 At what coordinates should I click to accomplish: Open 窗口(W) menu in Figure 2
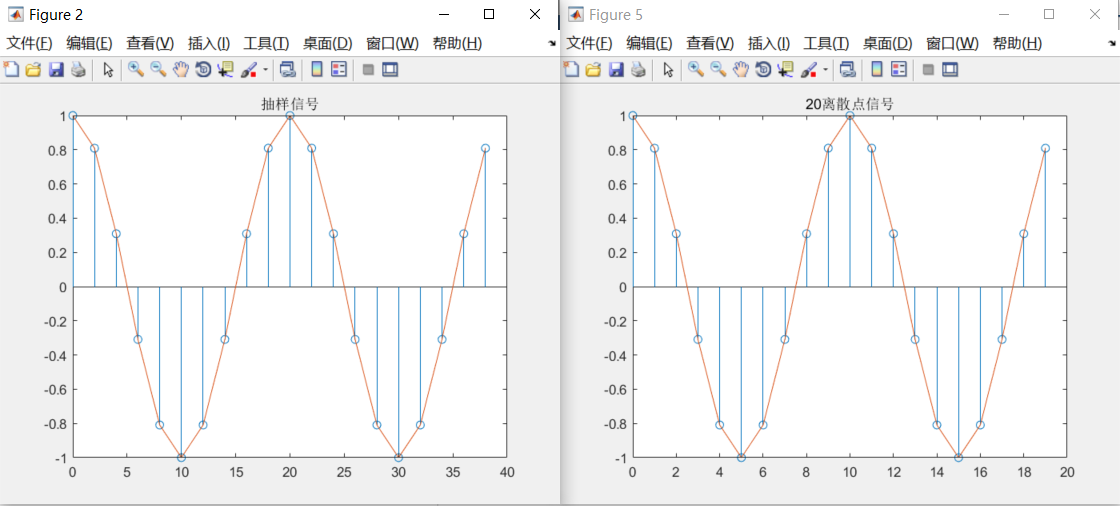tap(392, 43)
